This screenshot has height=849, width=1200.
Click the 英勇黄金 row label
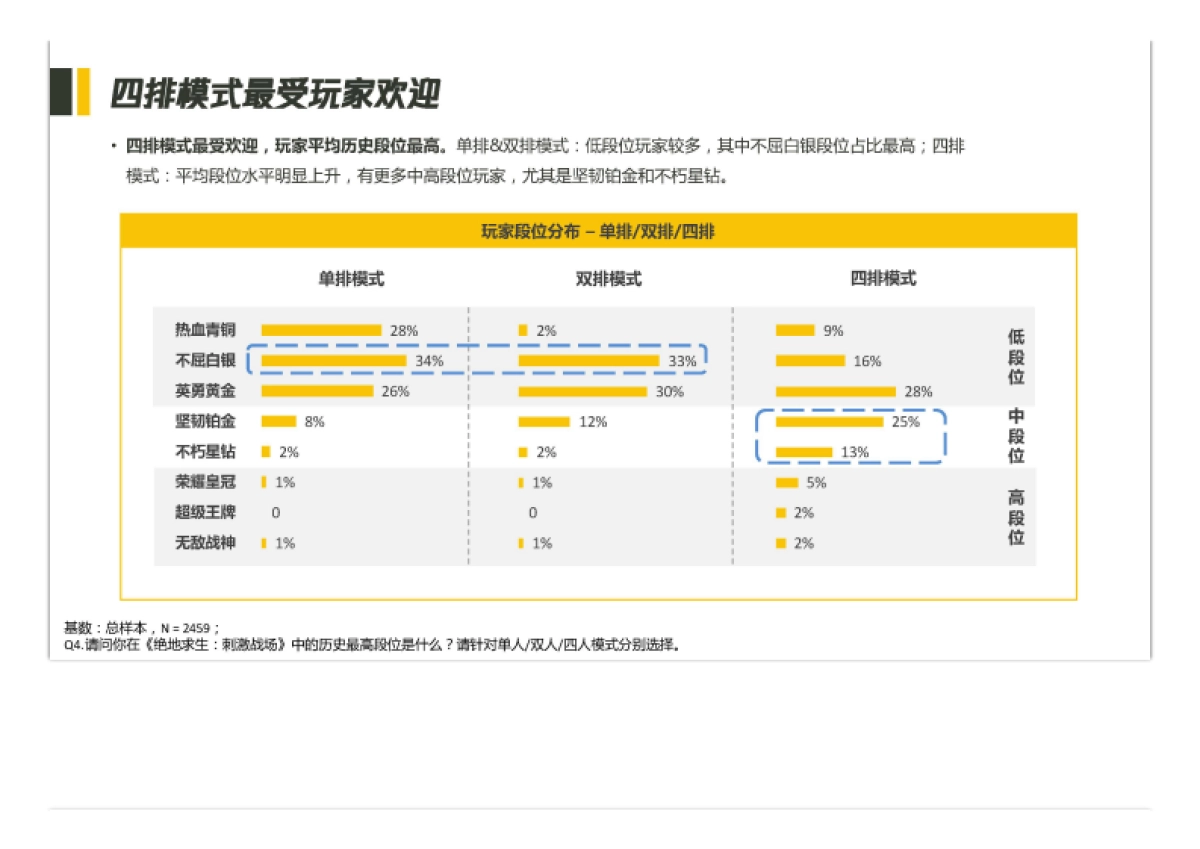pyautogui.click(x=205, y=391)
